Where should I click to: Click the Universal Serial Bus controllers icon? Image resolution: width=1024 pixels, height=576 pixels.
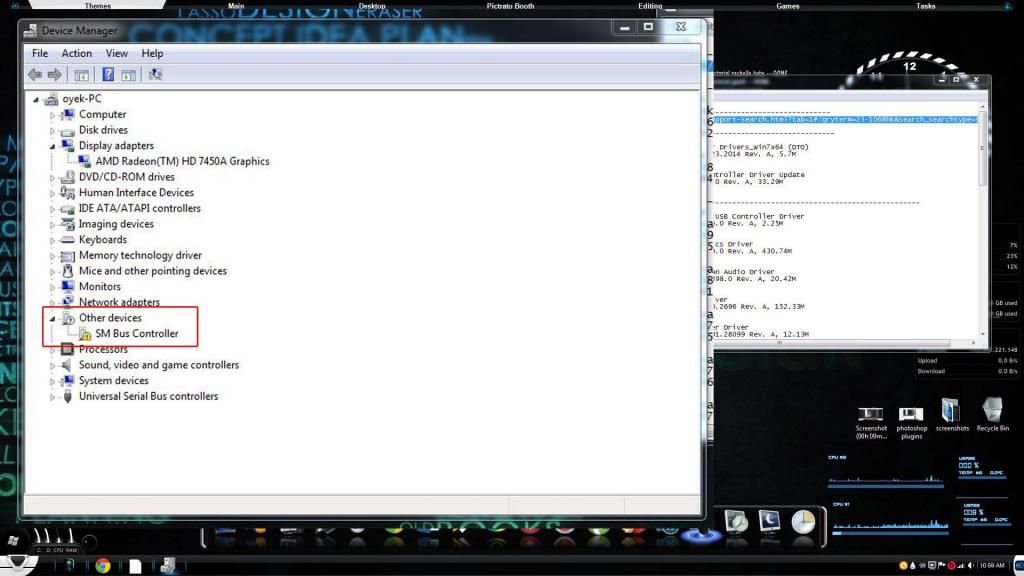pyautogui.click(x=67, y=396)
